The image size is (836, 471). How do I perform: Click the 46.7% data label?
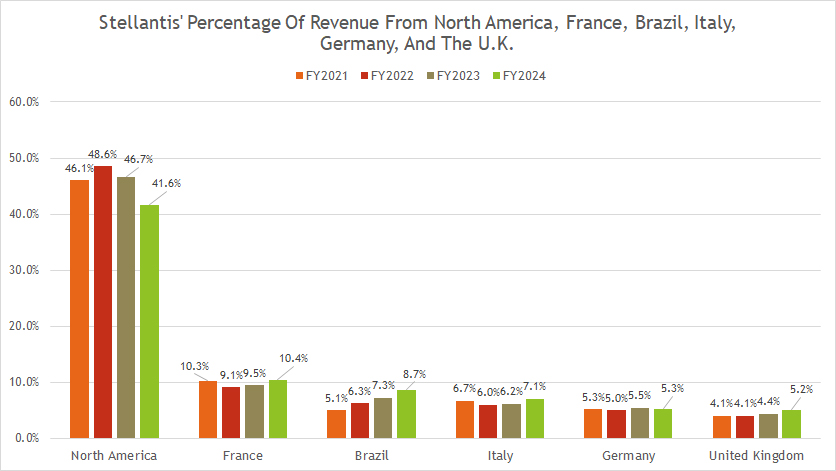coord(139,159)
